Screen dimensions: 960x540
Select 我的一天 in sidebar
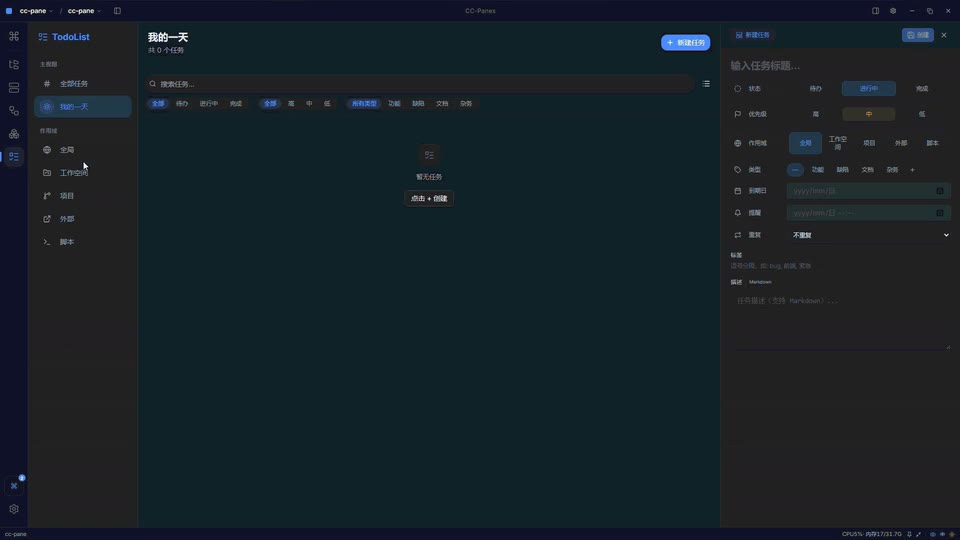83,107
